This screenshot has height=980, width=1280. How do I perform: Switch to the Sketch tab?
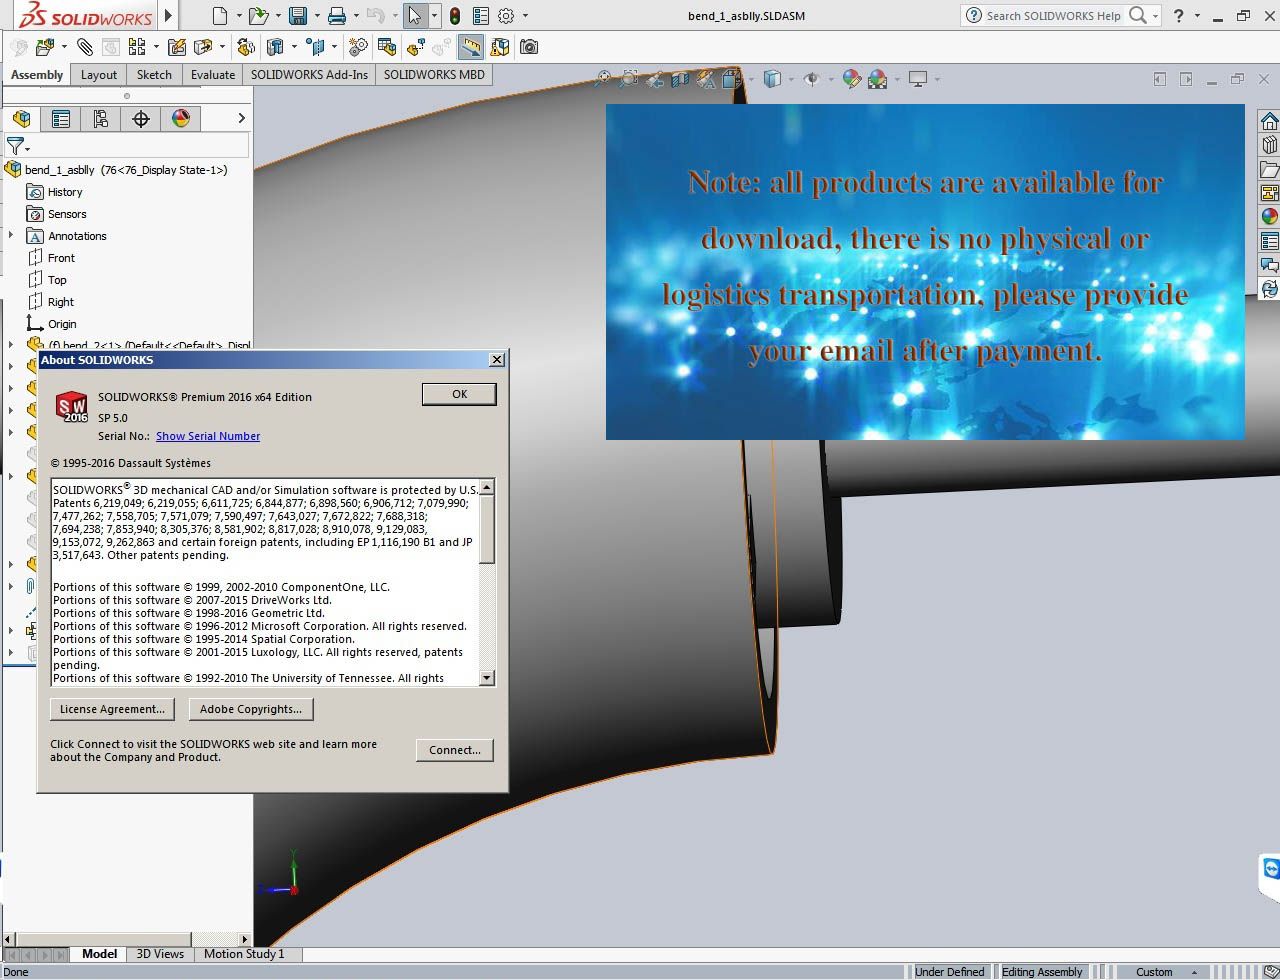(x=154, y=74)
